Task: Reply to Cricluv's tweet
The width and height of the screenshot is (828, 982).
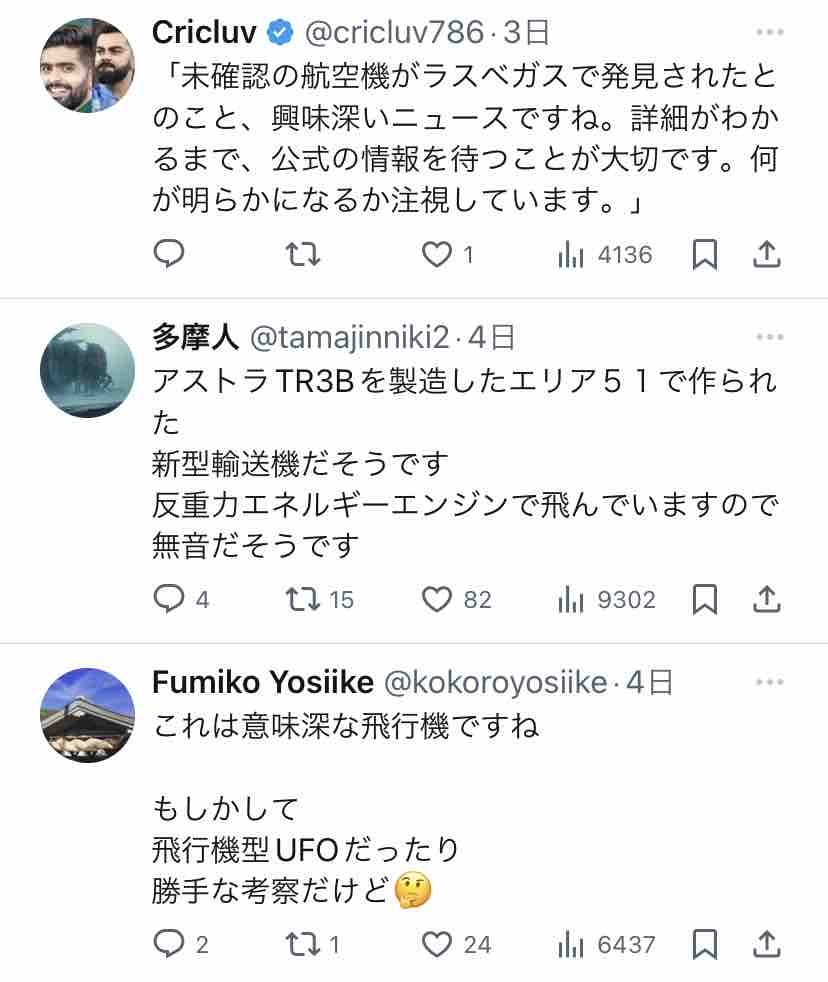Action: (x=169, y=255)
